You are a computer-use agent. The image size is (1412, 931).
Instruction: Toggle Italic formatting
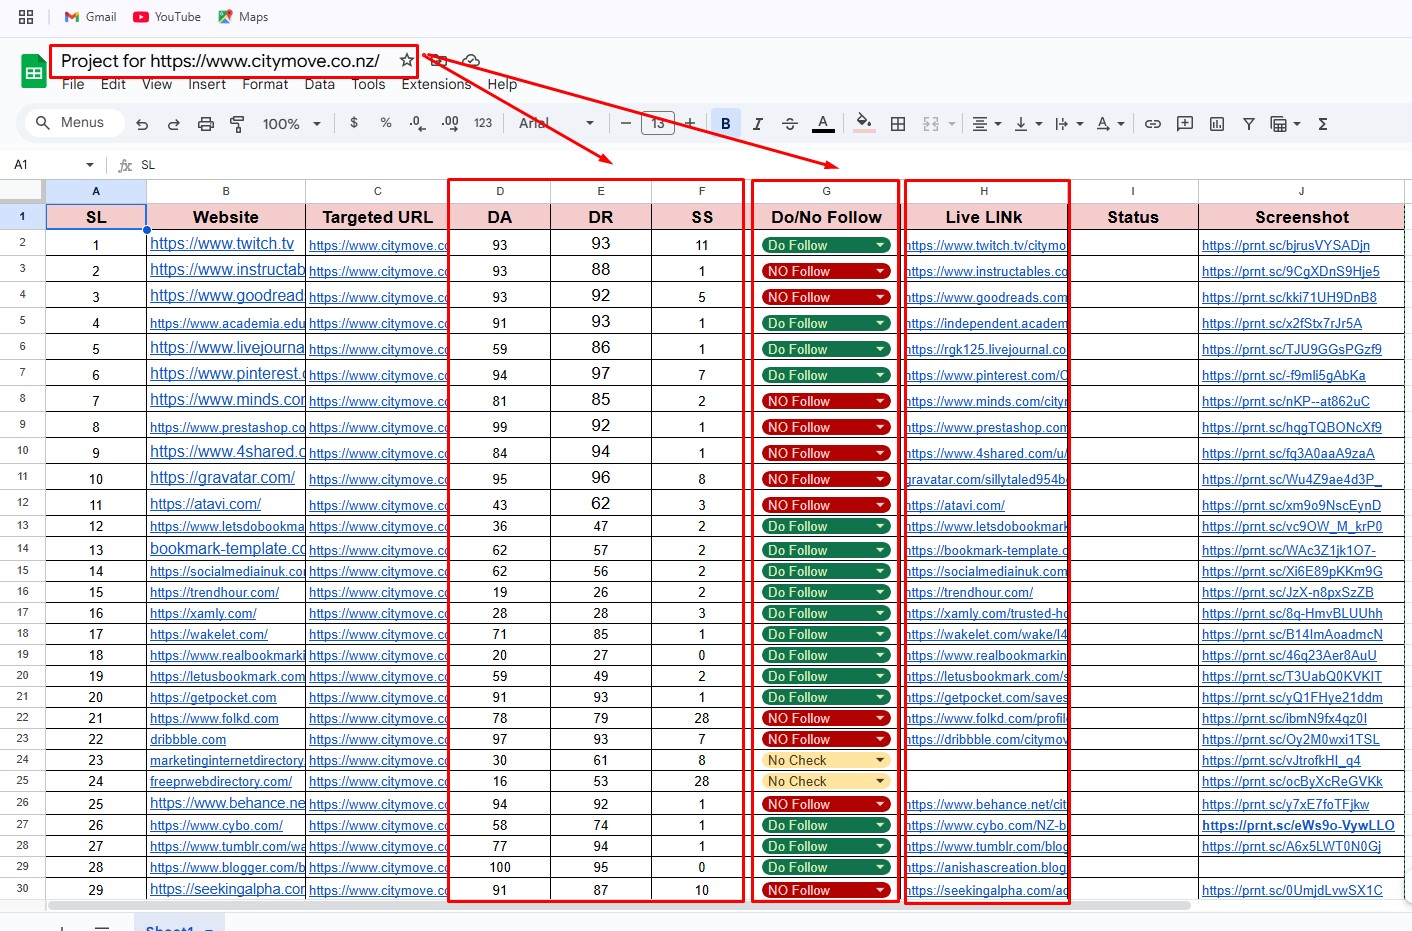click(758, 124)
